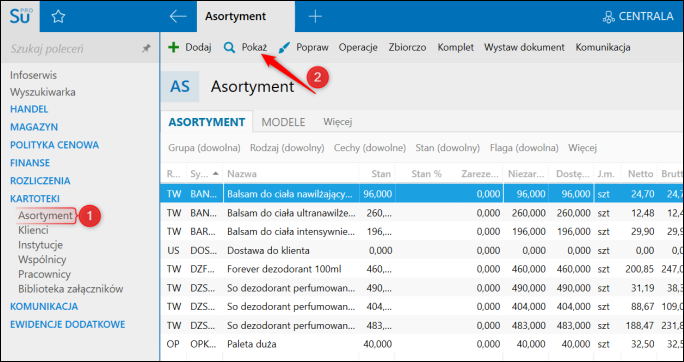Open the Zbiorczo menu
The height and width of the screenshot is (362, 684).
point(407,47)
